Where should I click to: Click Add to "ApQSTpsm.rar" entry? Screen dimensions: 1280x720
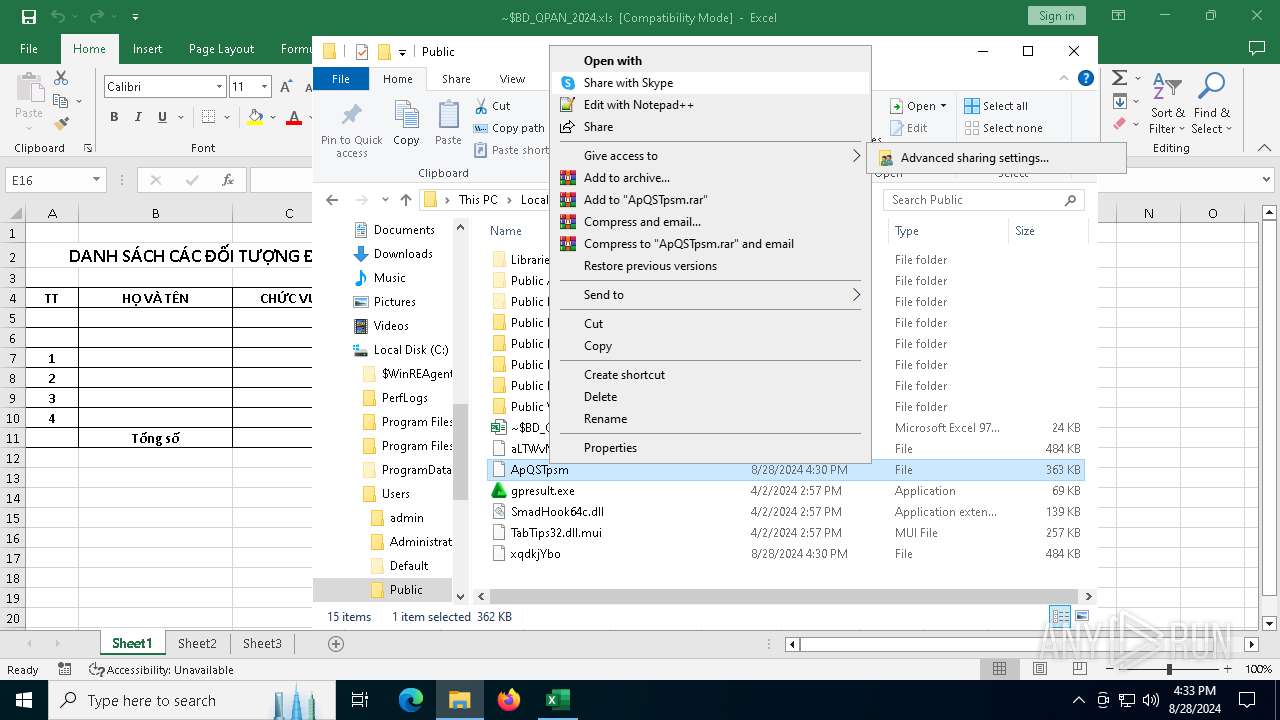[645, 200]
